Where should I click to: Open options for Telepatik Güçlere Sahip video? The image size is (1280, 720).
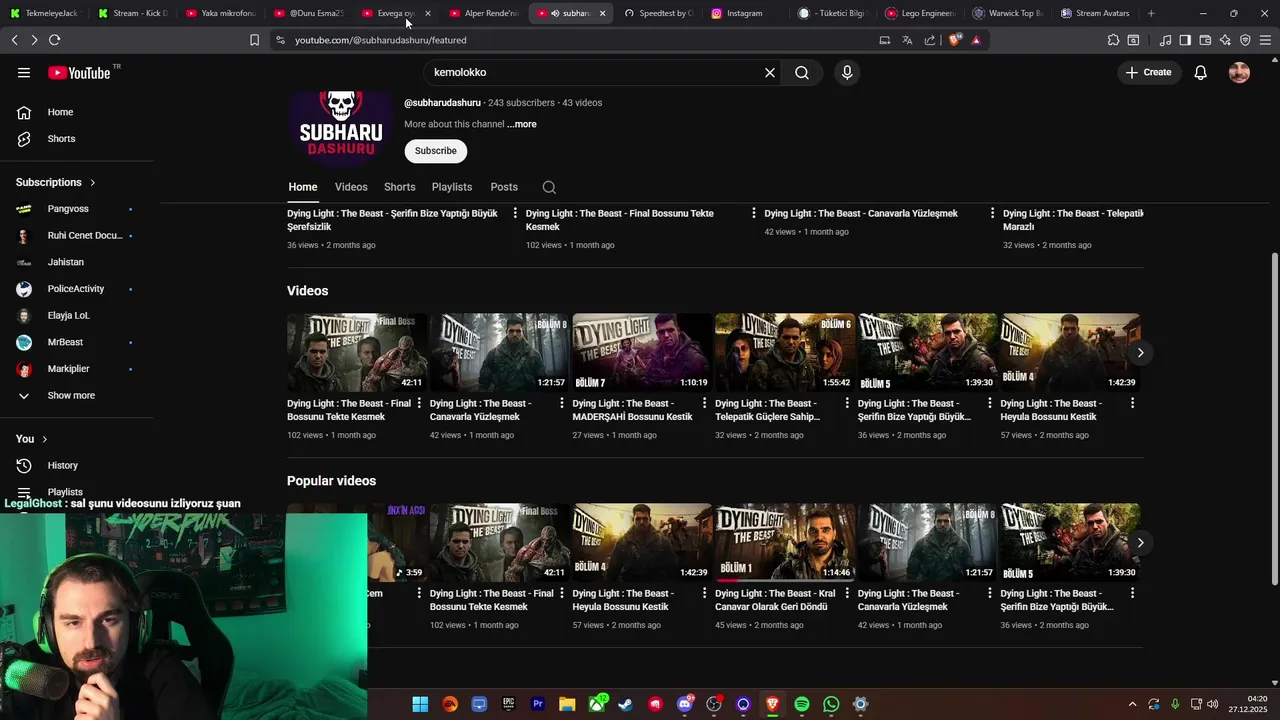click(847, 403)
